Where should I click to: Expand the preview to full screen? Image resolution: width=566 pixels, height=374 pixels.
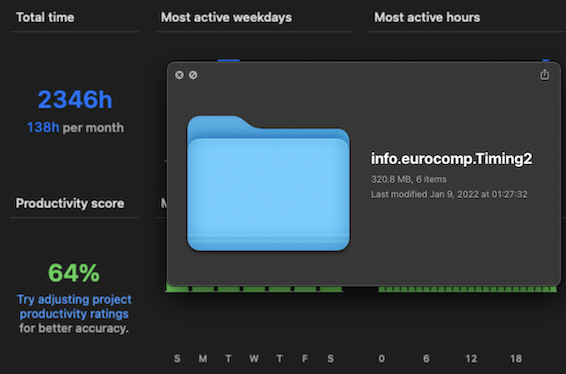tap(193, 75)
